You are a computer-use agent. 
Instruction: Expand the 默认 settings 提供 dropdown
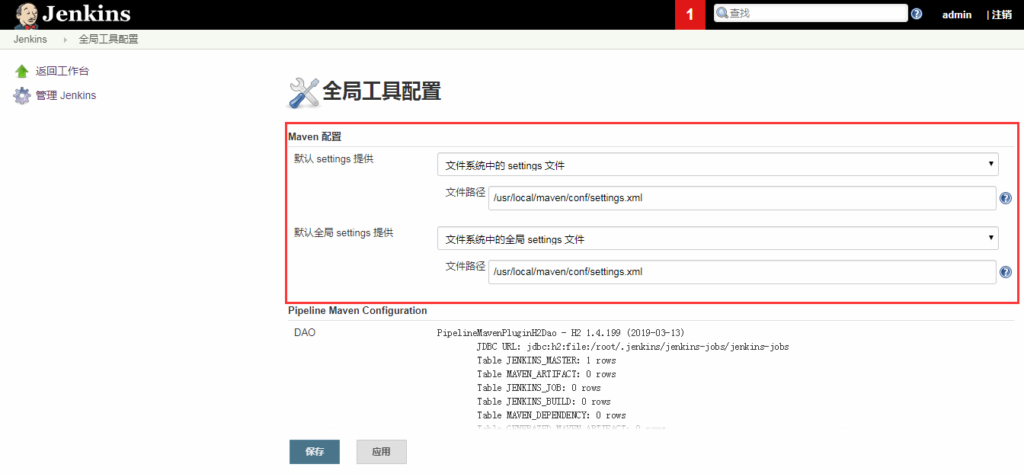point(717,165)
